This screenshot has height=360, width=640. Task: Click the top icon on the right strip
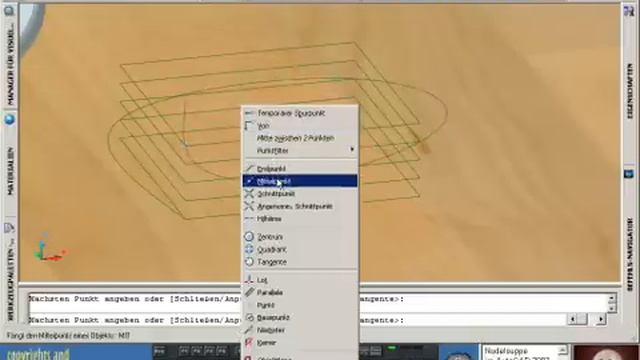coord(629,11)
